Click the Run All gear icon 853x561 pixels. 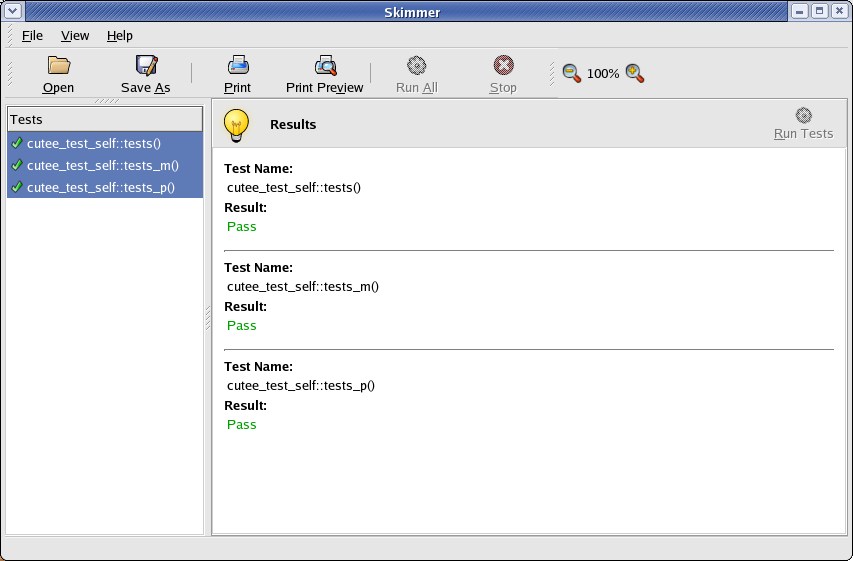pyautogui.click(x=417, y=65)
